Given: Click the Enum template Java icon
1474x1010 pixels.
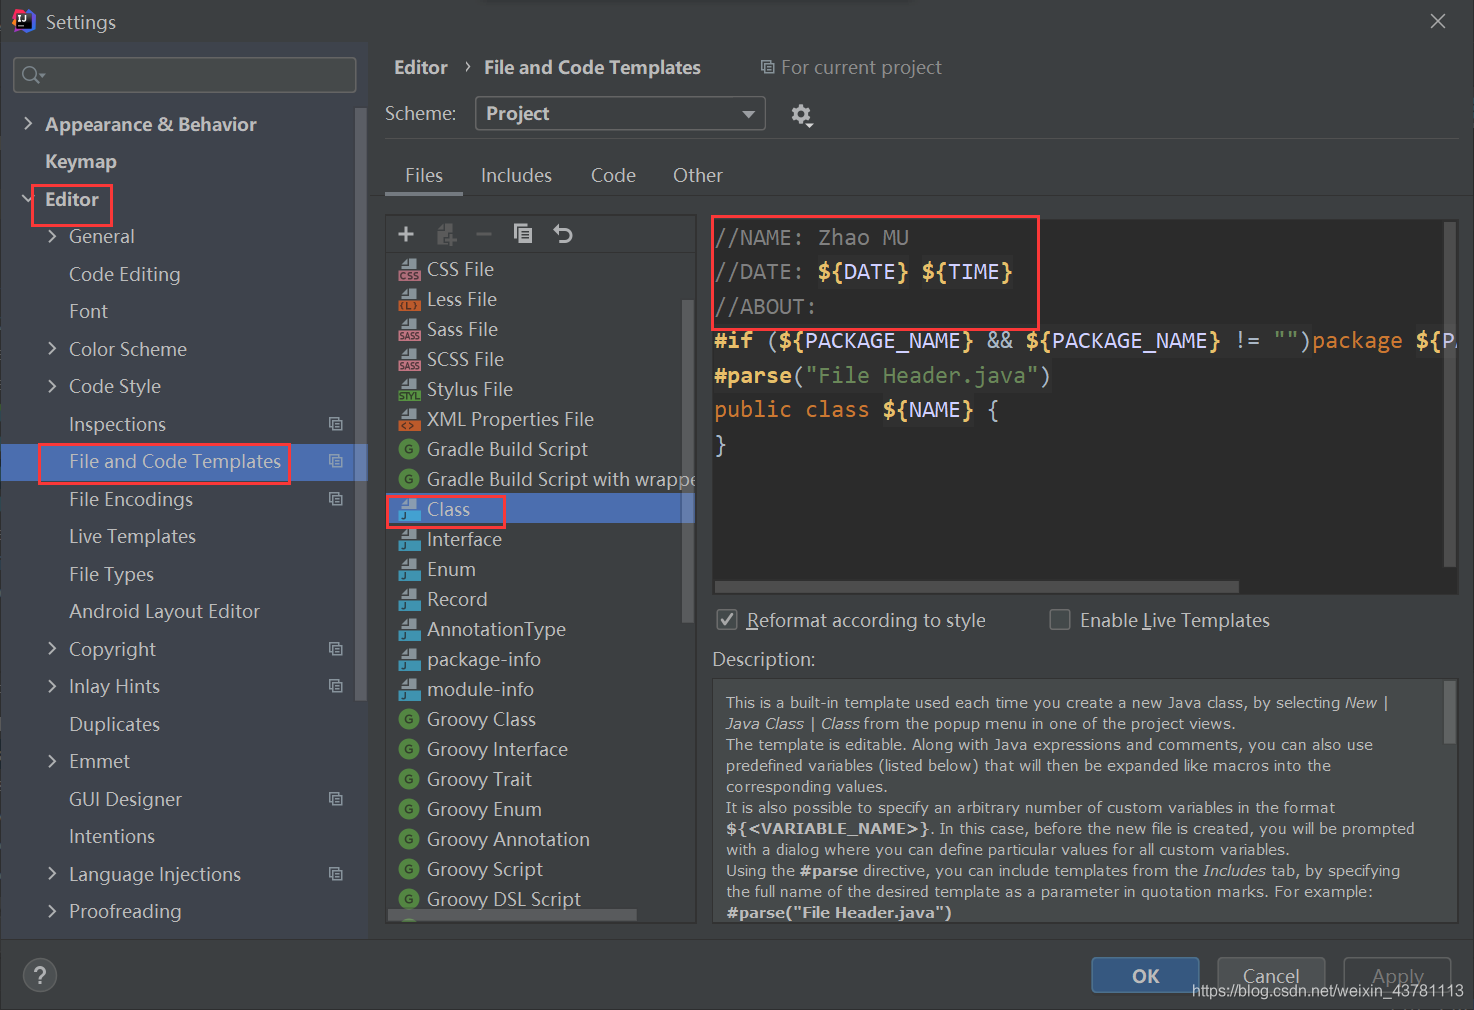Looking at the screenshot, I should tap(409, 570).
